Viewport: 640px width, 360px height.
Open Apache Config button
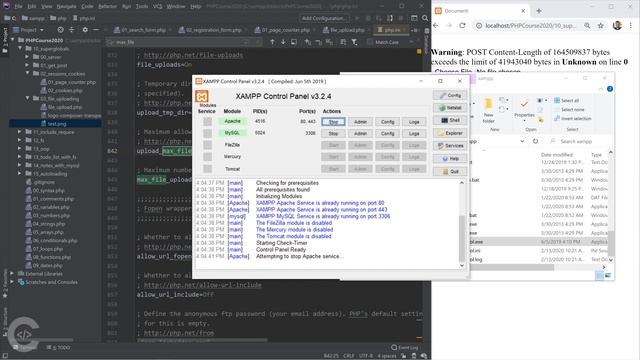pos(387,122)
